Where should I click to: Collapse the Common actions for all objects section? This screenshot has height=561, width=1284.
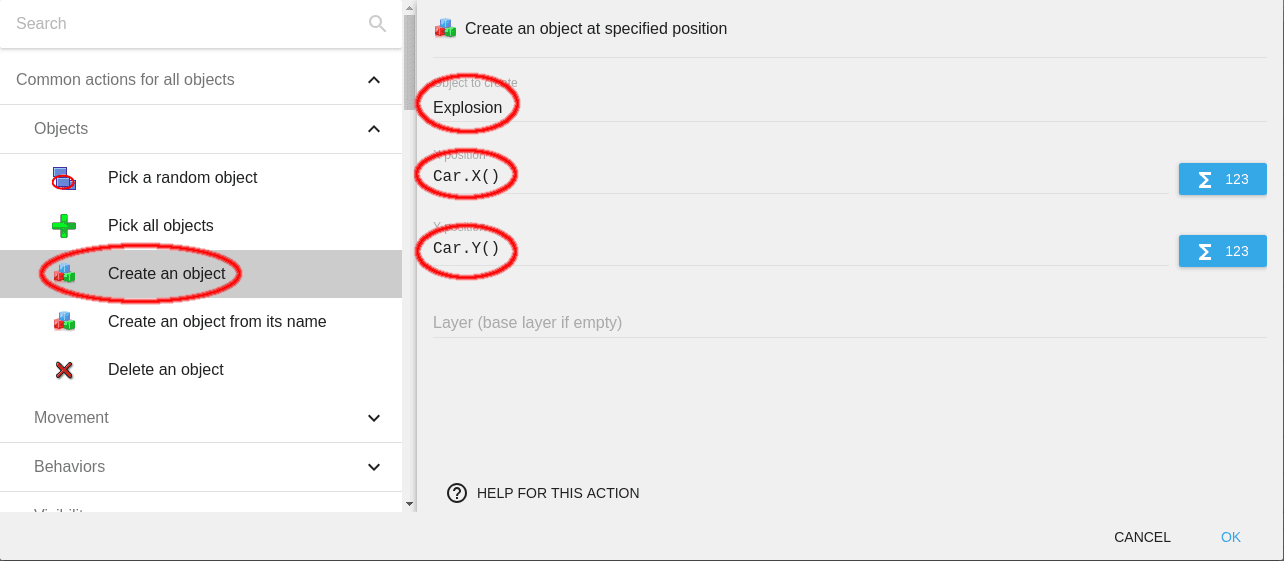click(x=374, y=80)
